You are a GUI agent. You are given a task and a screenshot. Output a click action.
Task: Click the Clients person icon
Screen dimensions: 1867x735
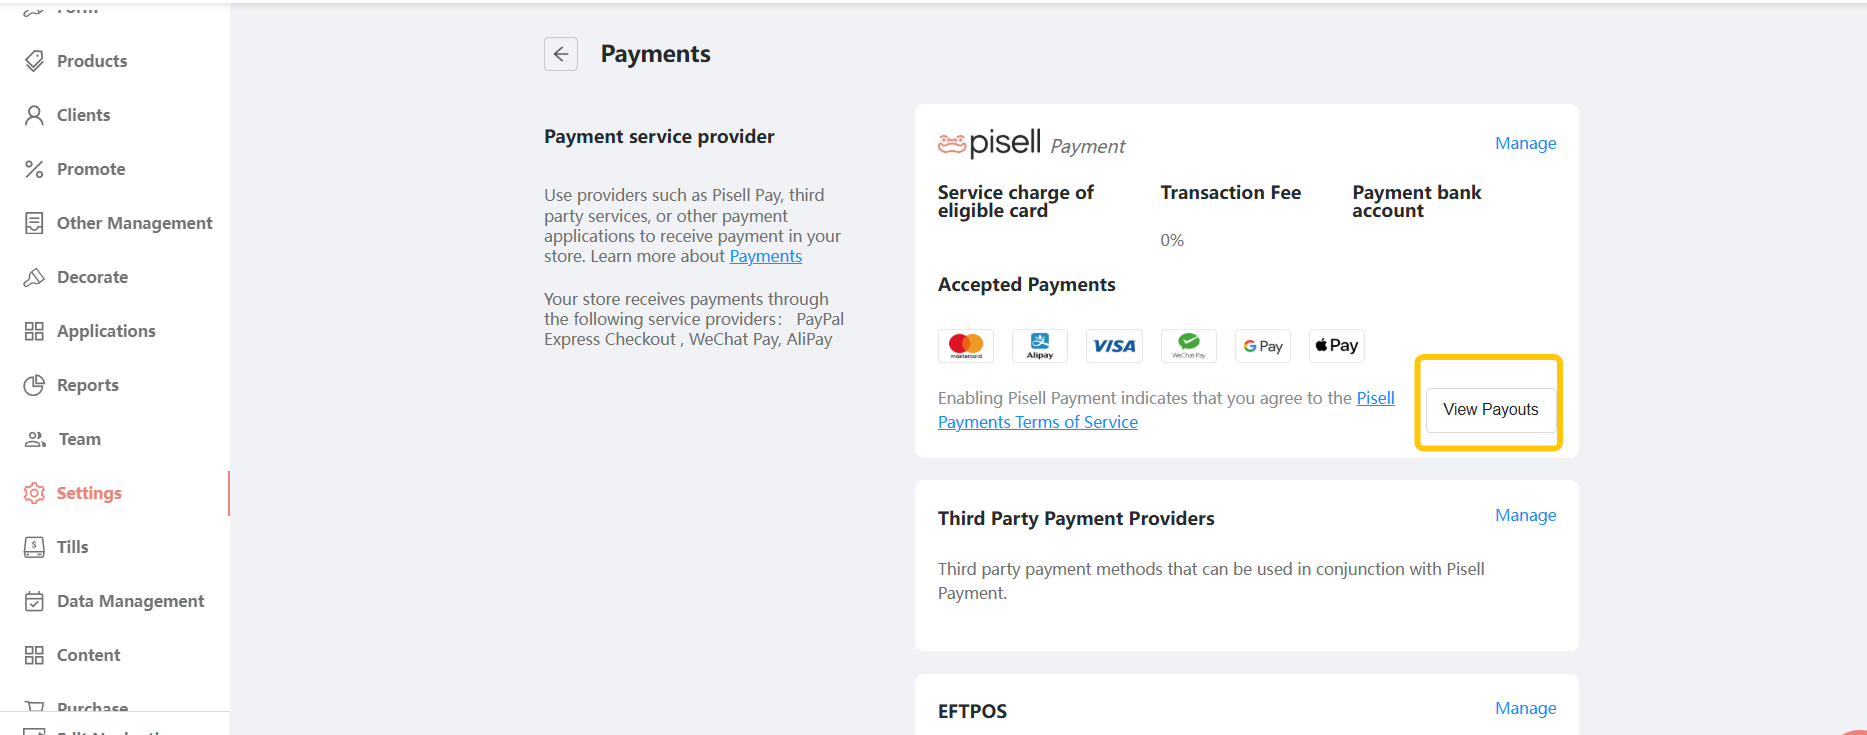tap(34, 115)
